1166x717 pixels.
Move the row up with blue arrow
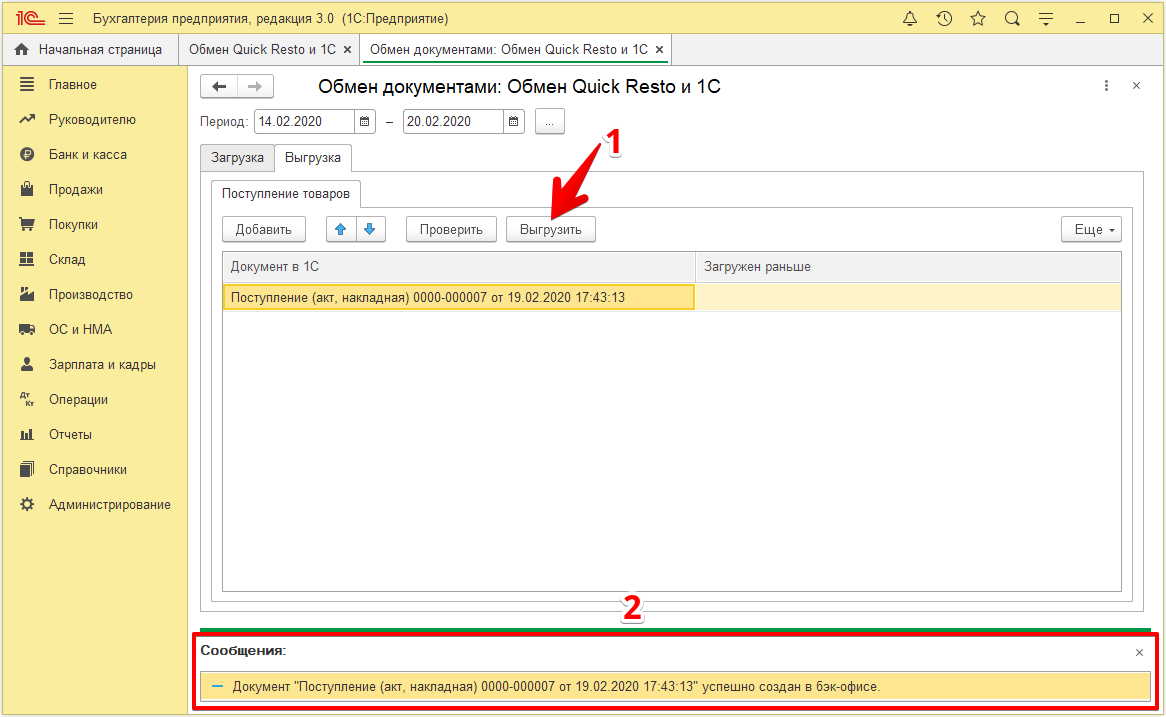click(x=341, y=229)
